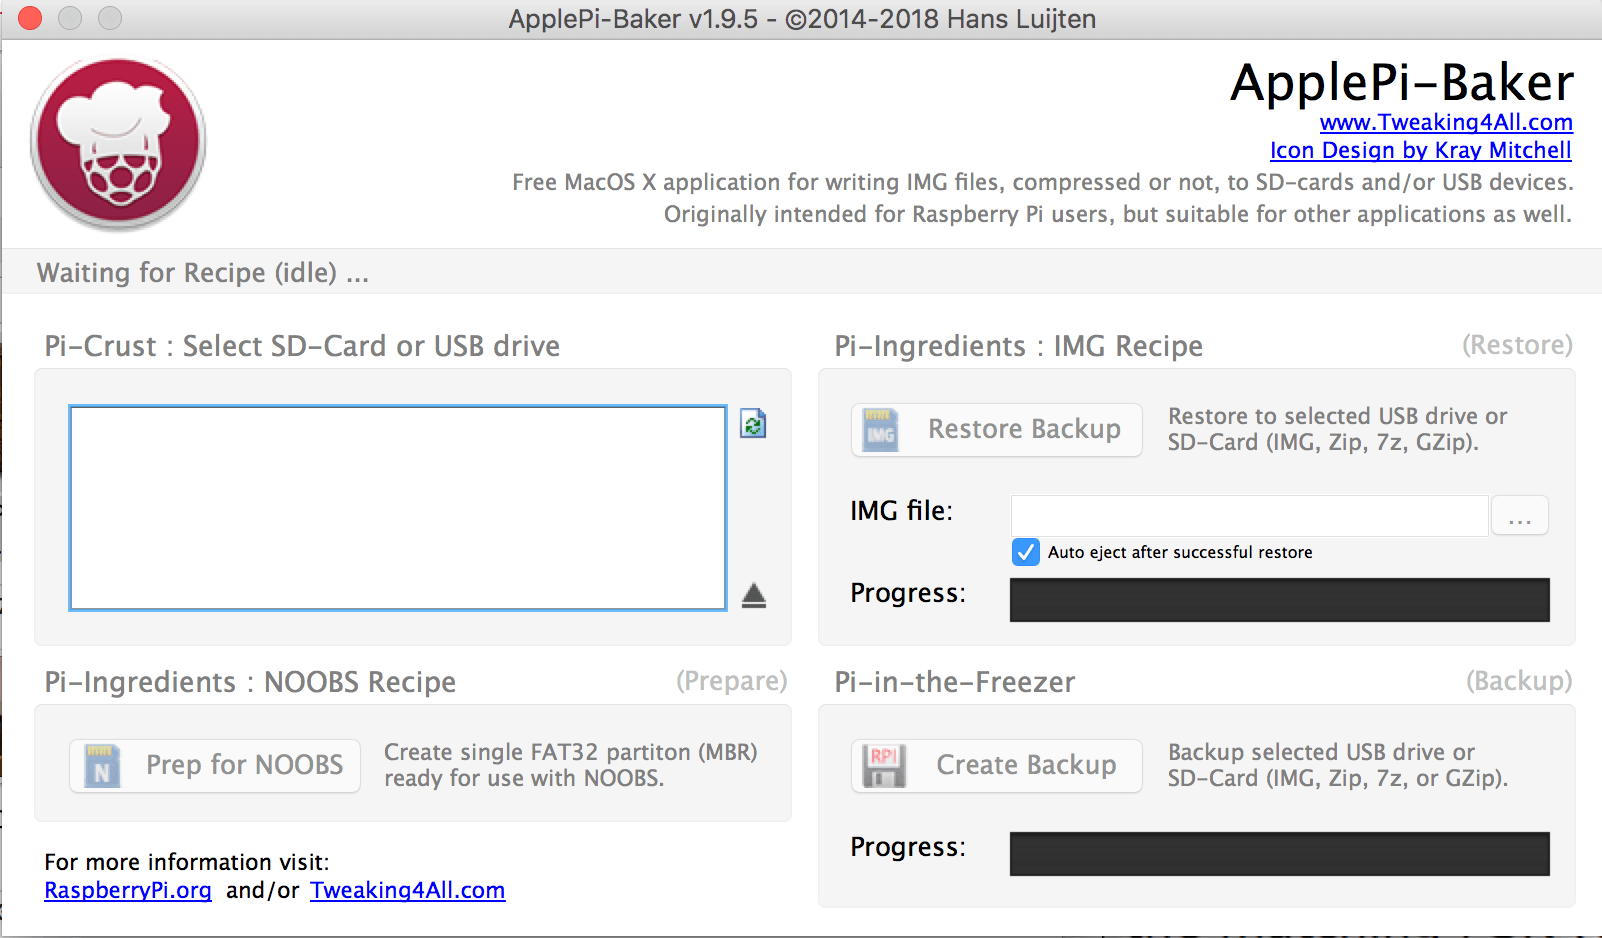Click the Backup progress bar

(x=1279, y=854)
